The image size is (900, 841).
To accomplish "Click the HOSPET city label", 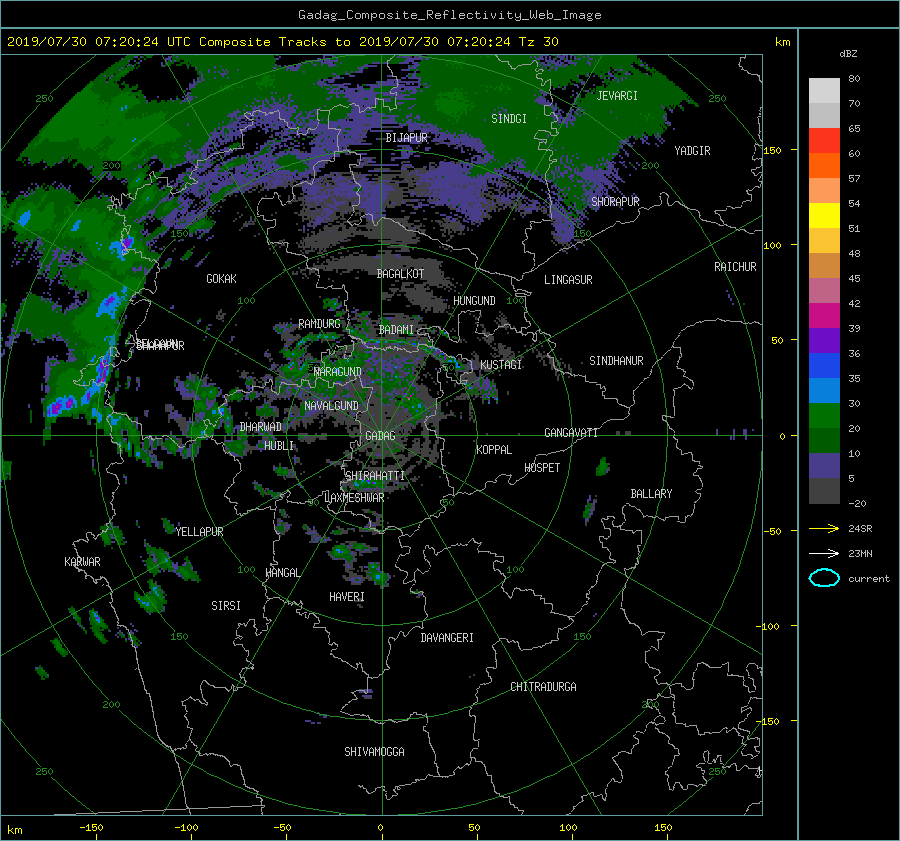I will [x=542, y=468].
